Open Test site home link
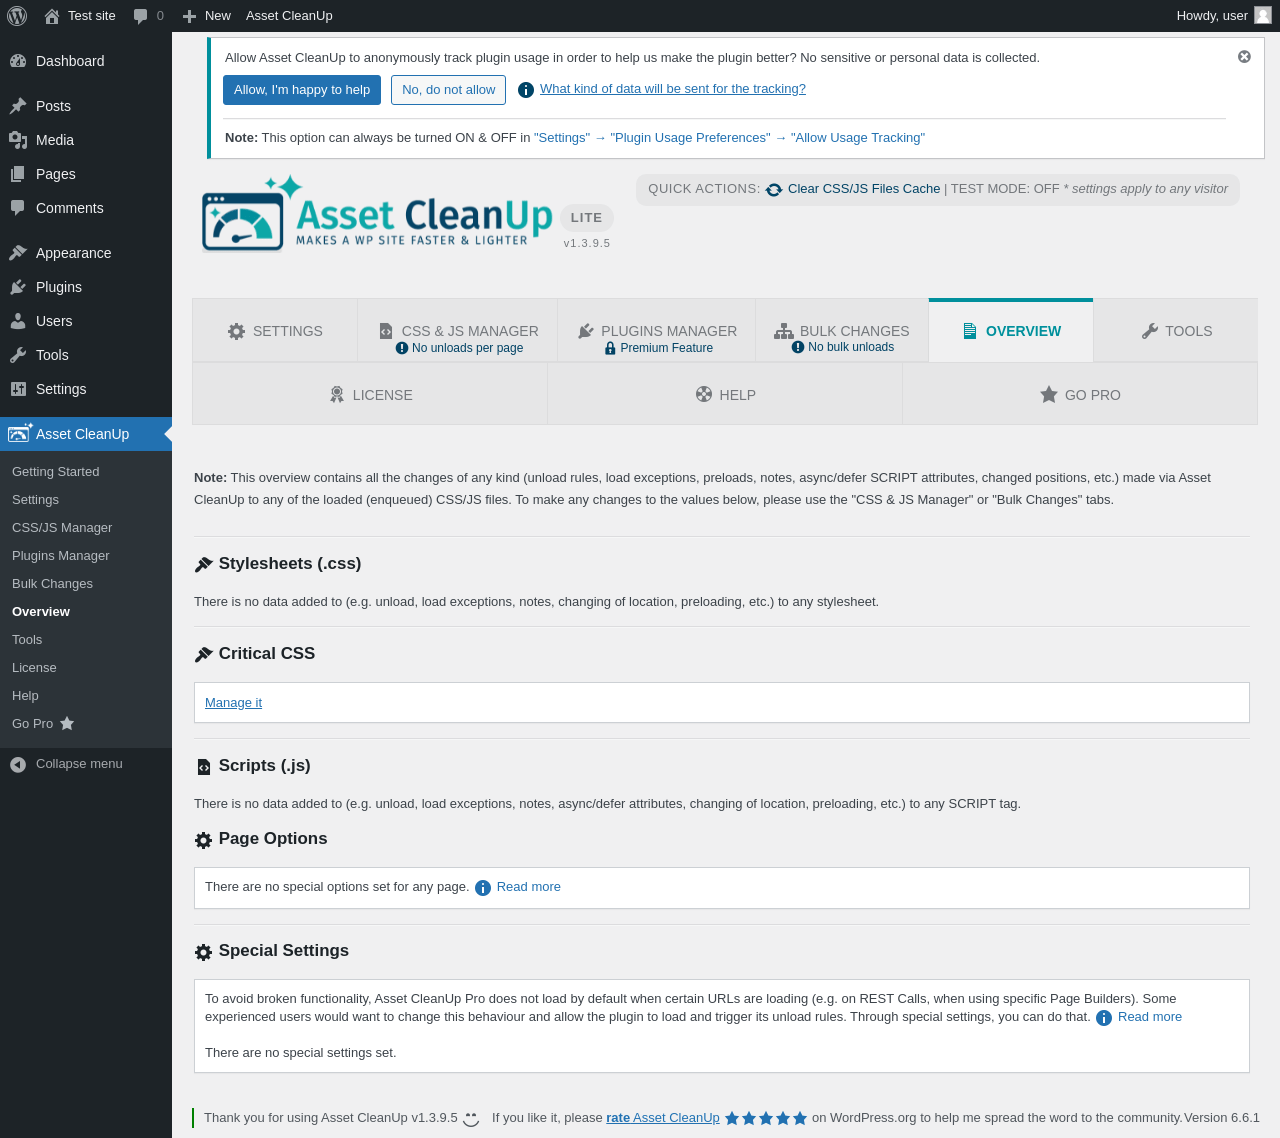The width and height of the screenshot is (1280, 1138). point(80,16)
